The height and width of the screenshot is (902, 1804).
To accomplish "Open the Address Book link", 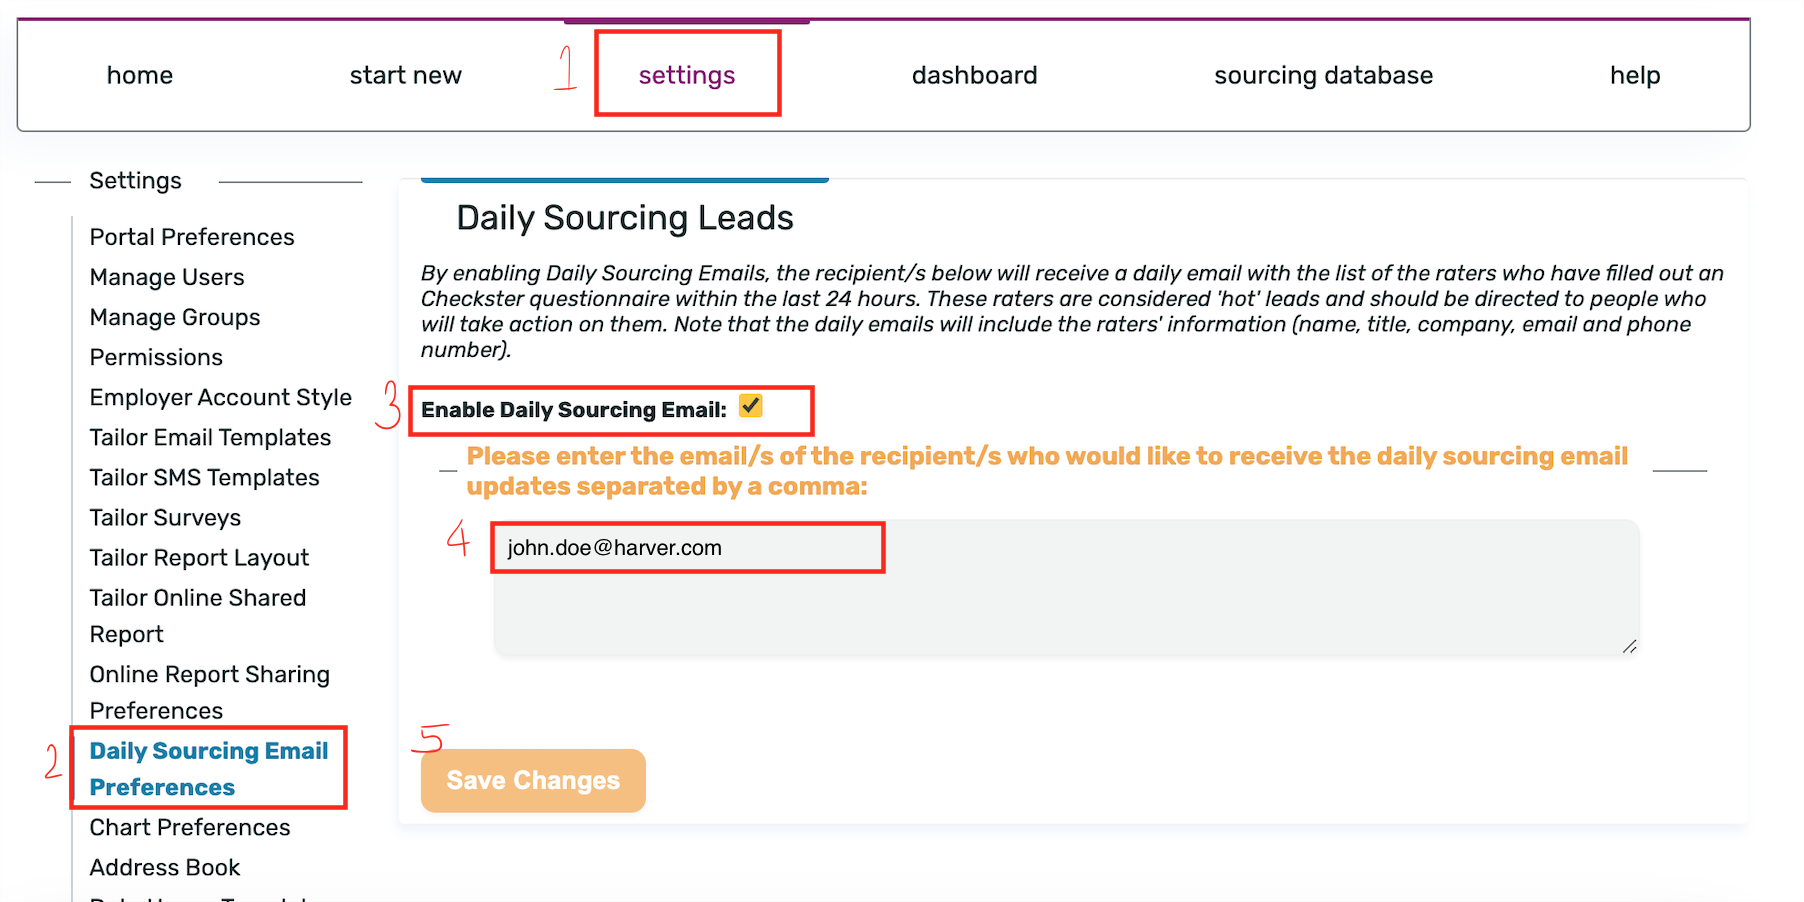I will coord(165,867).
